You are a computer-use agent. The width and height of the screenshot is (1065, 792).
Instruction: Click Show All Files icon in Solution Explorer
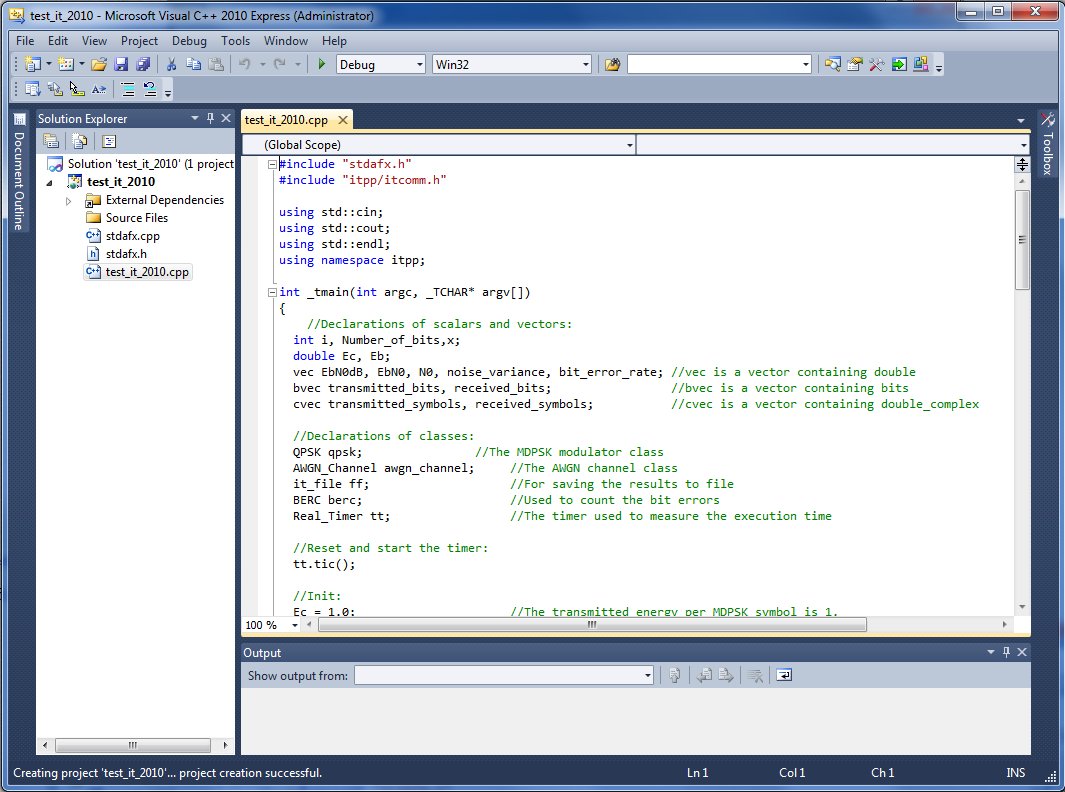click(79, 141)
